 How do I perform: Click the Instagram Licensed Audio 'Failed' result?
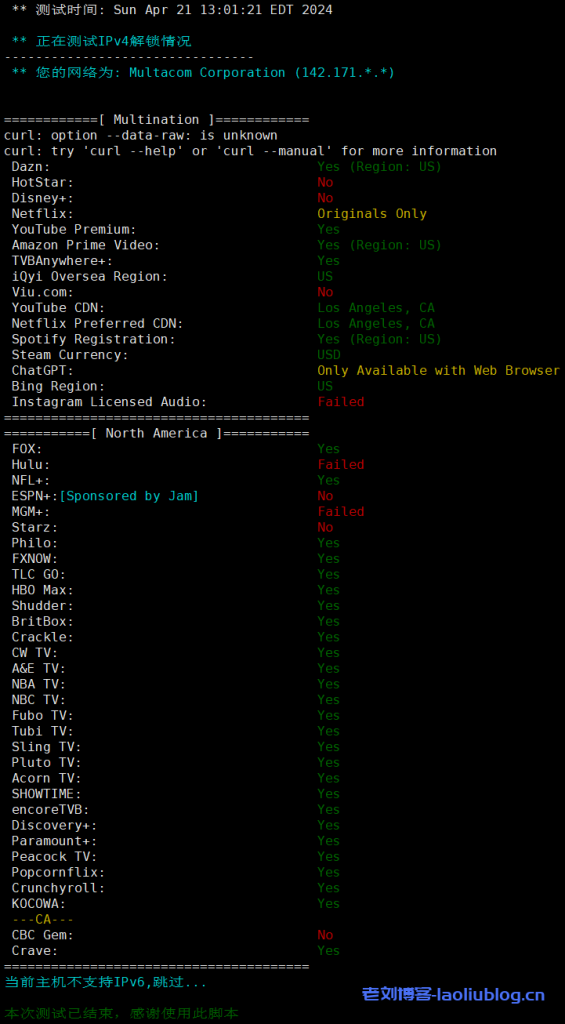click(341, 402)
